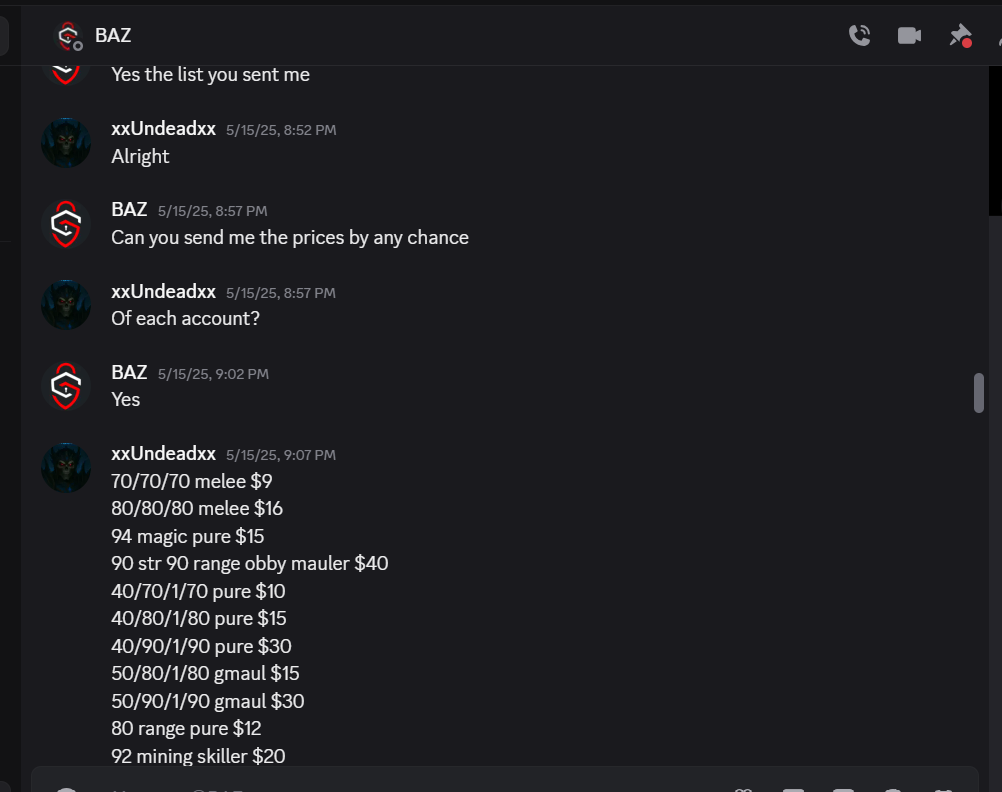This screenshot has width=1002, height=792.
Task: Open xxUndeadxx's avatar beside Of each account?
Action: 66,305
